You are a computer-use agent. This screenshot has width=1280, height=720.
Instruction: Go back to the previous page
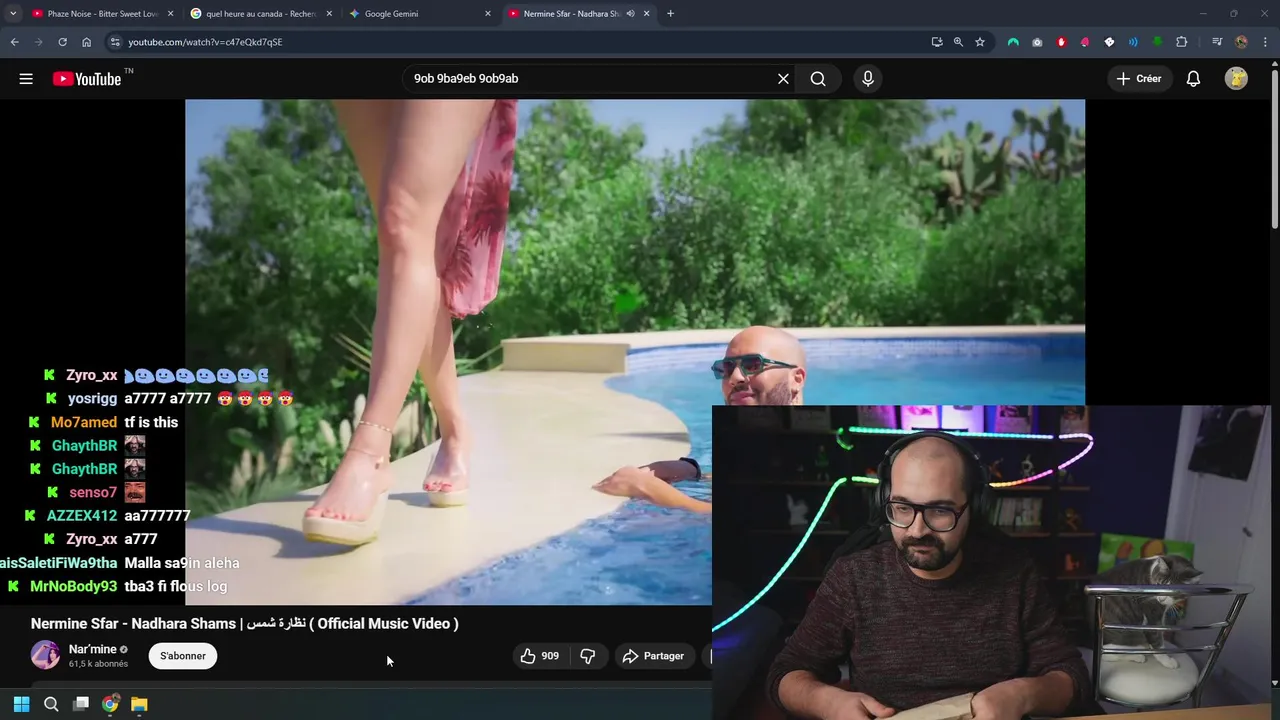click(14, 42)
